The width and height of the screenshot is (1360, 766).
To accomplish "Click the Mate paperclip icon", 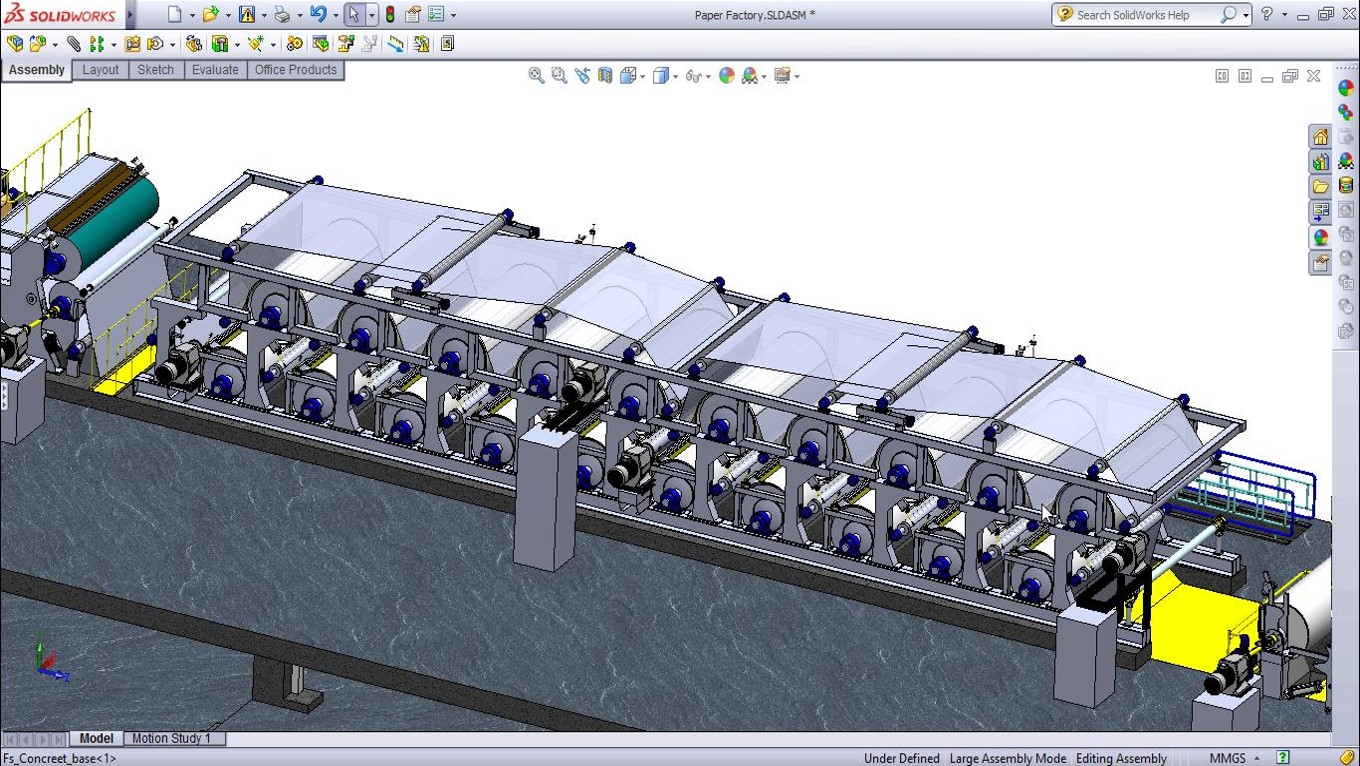I will tap(73, 44).
